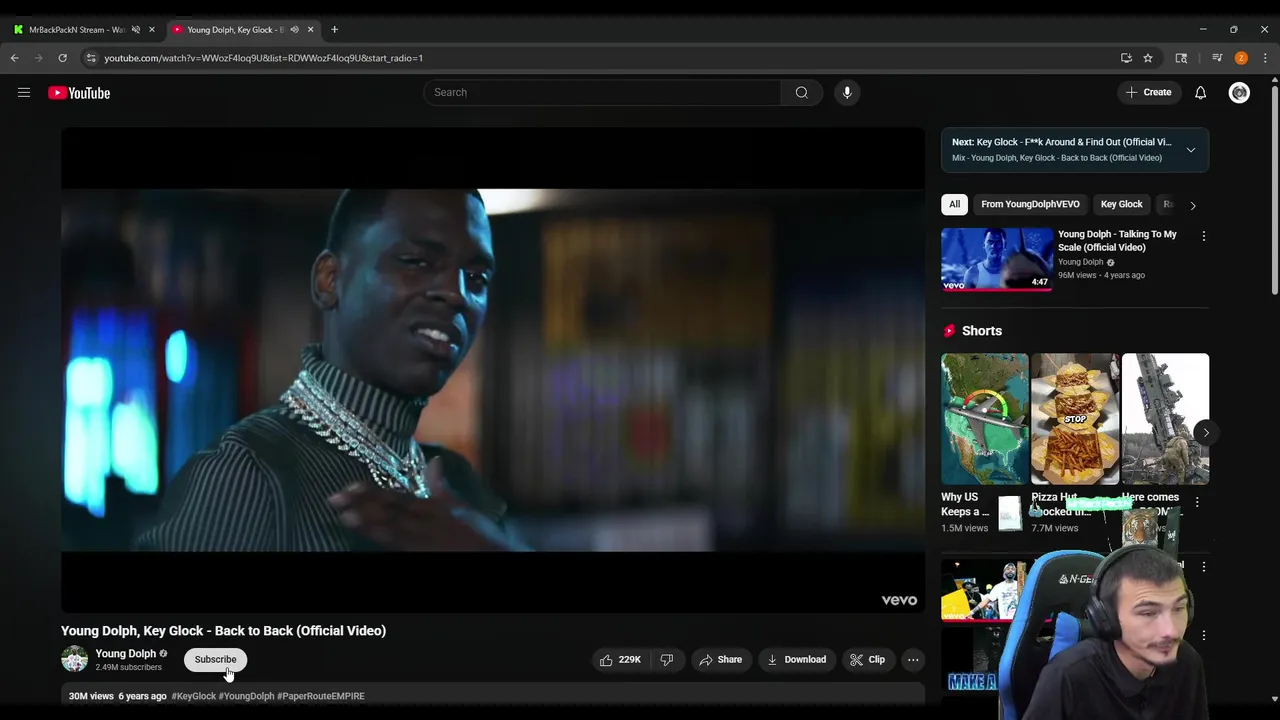Image resolution: width=1280 pixels, height=720 pixels.
Task: Select the All filter chip
Action: click(954, 204)
